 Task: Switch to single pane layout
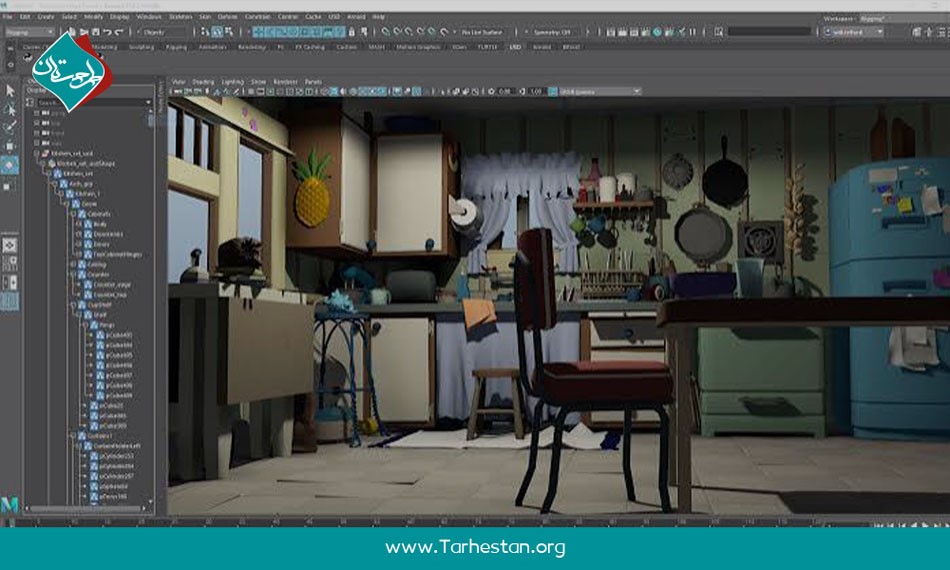pos(10,245)
